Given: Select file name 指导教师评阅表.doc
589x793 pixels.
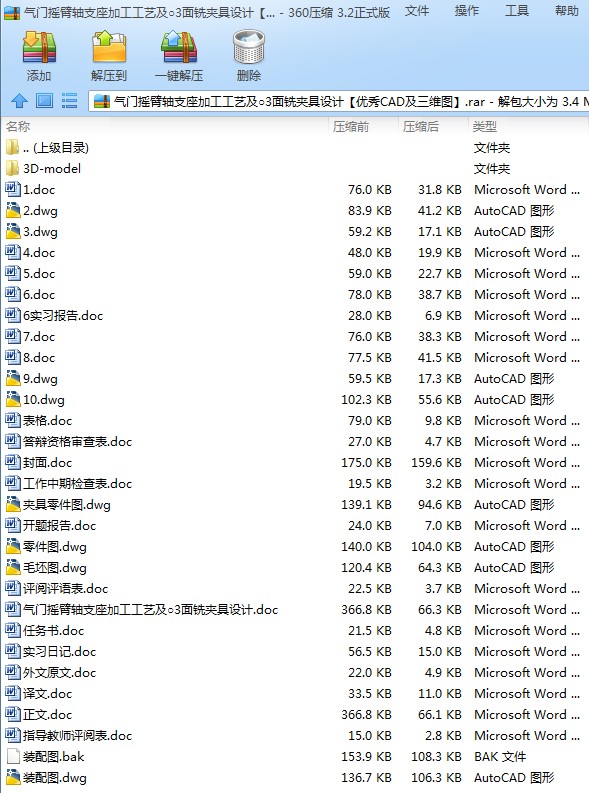Looking at the screenshot, I should point(77,735).
